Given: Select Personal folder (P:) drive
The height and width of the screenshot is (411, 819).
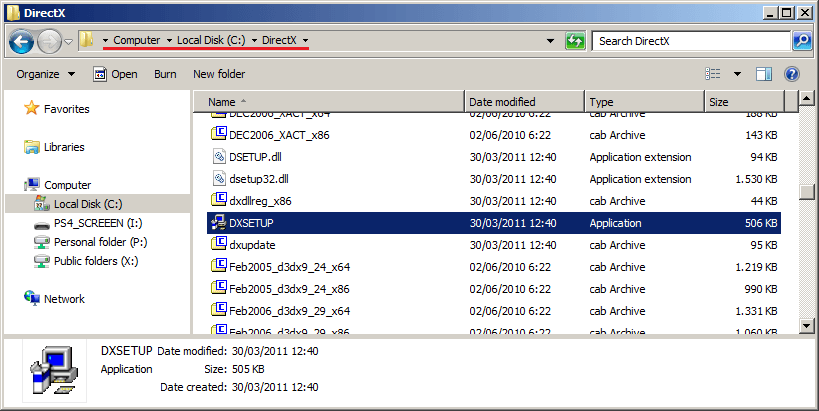Looking at the screenshot, I should (x=100, y=242).
